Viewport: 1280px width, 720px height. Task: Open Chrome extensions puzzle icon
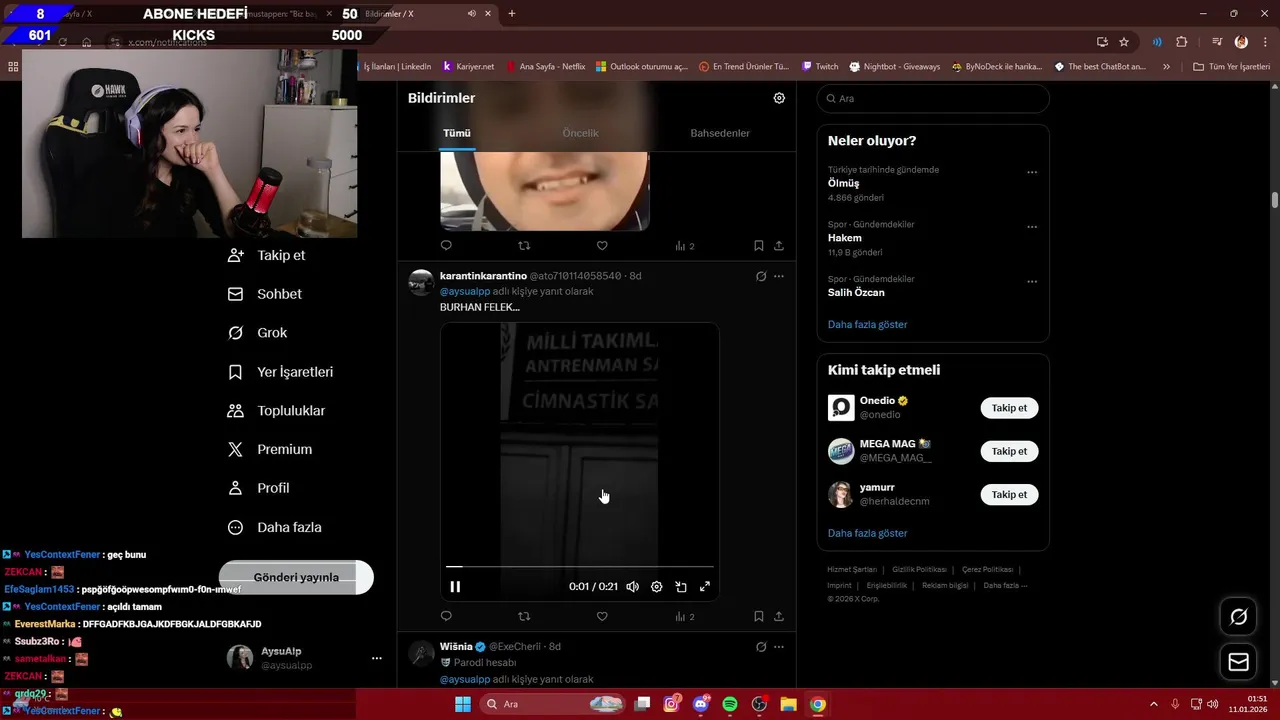click(1182, 42)
